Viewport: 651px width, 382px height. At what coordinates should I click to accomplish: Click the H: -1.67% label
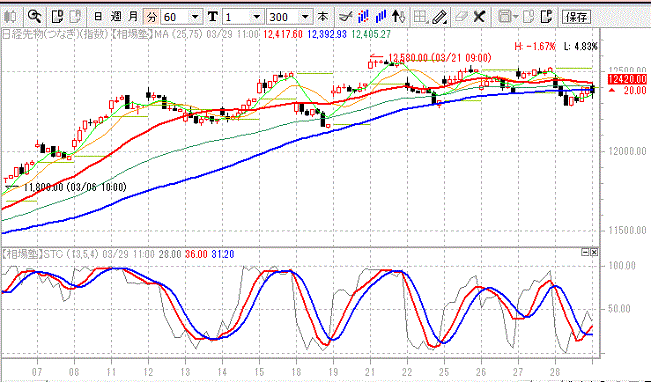(x=535, y=46)
